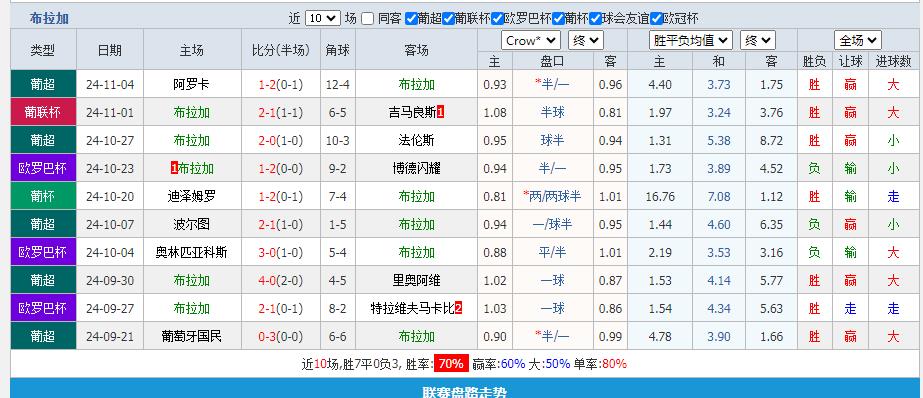Screen dimensions: 923x398
Task: Click the 60% 赢率 value
Action: point(513,364)
